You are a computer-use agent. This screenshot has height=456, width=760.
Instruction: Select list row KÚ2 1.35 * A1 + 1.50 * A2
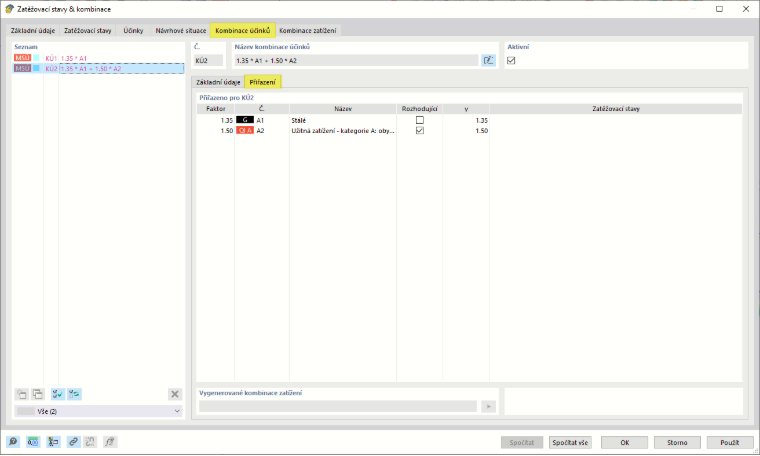click(99, 69)
